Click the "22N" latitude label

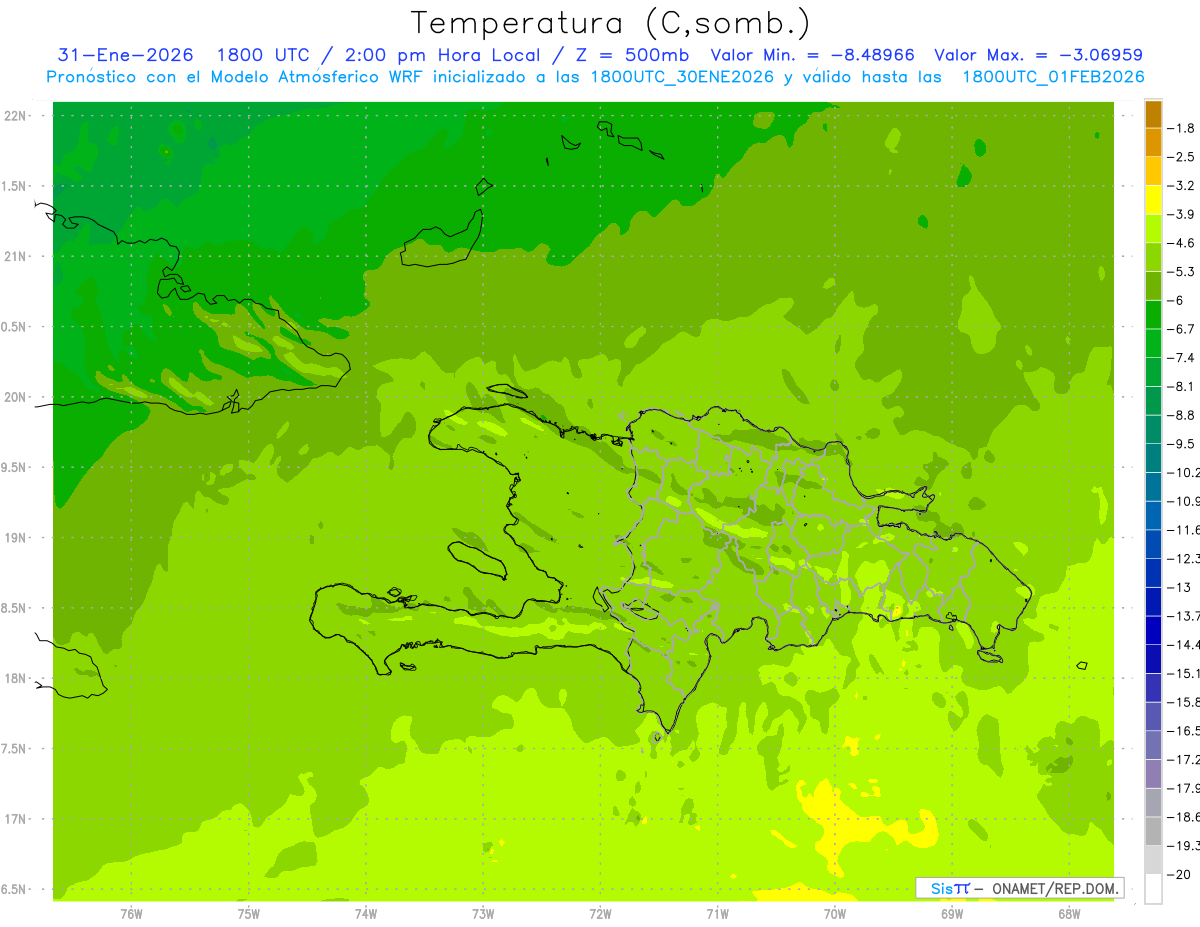16,116
